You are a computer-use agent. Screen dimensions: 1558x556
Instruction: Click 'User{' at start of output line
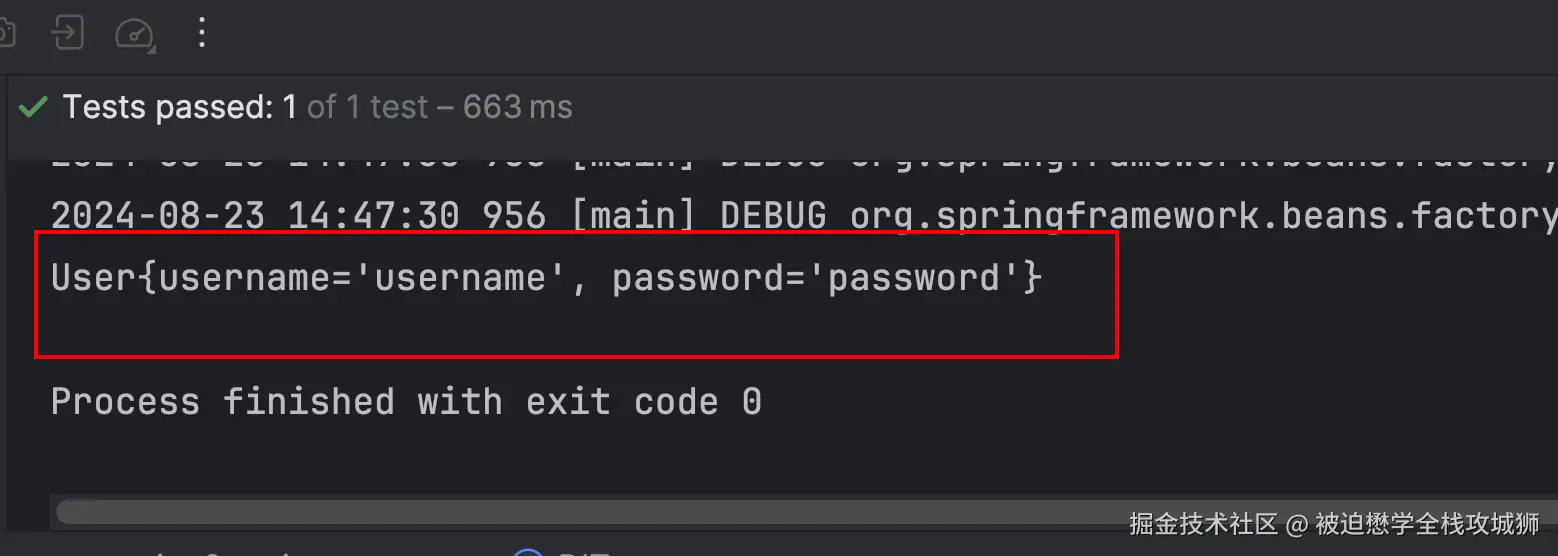click(102, 278)
